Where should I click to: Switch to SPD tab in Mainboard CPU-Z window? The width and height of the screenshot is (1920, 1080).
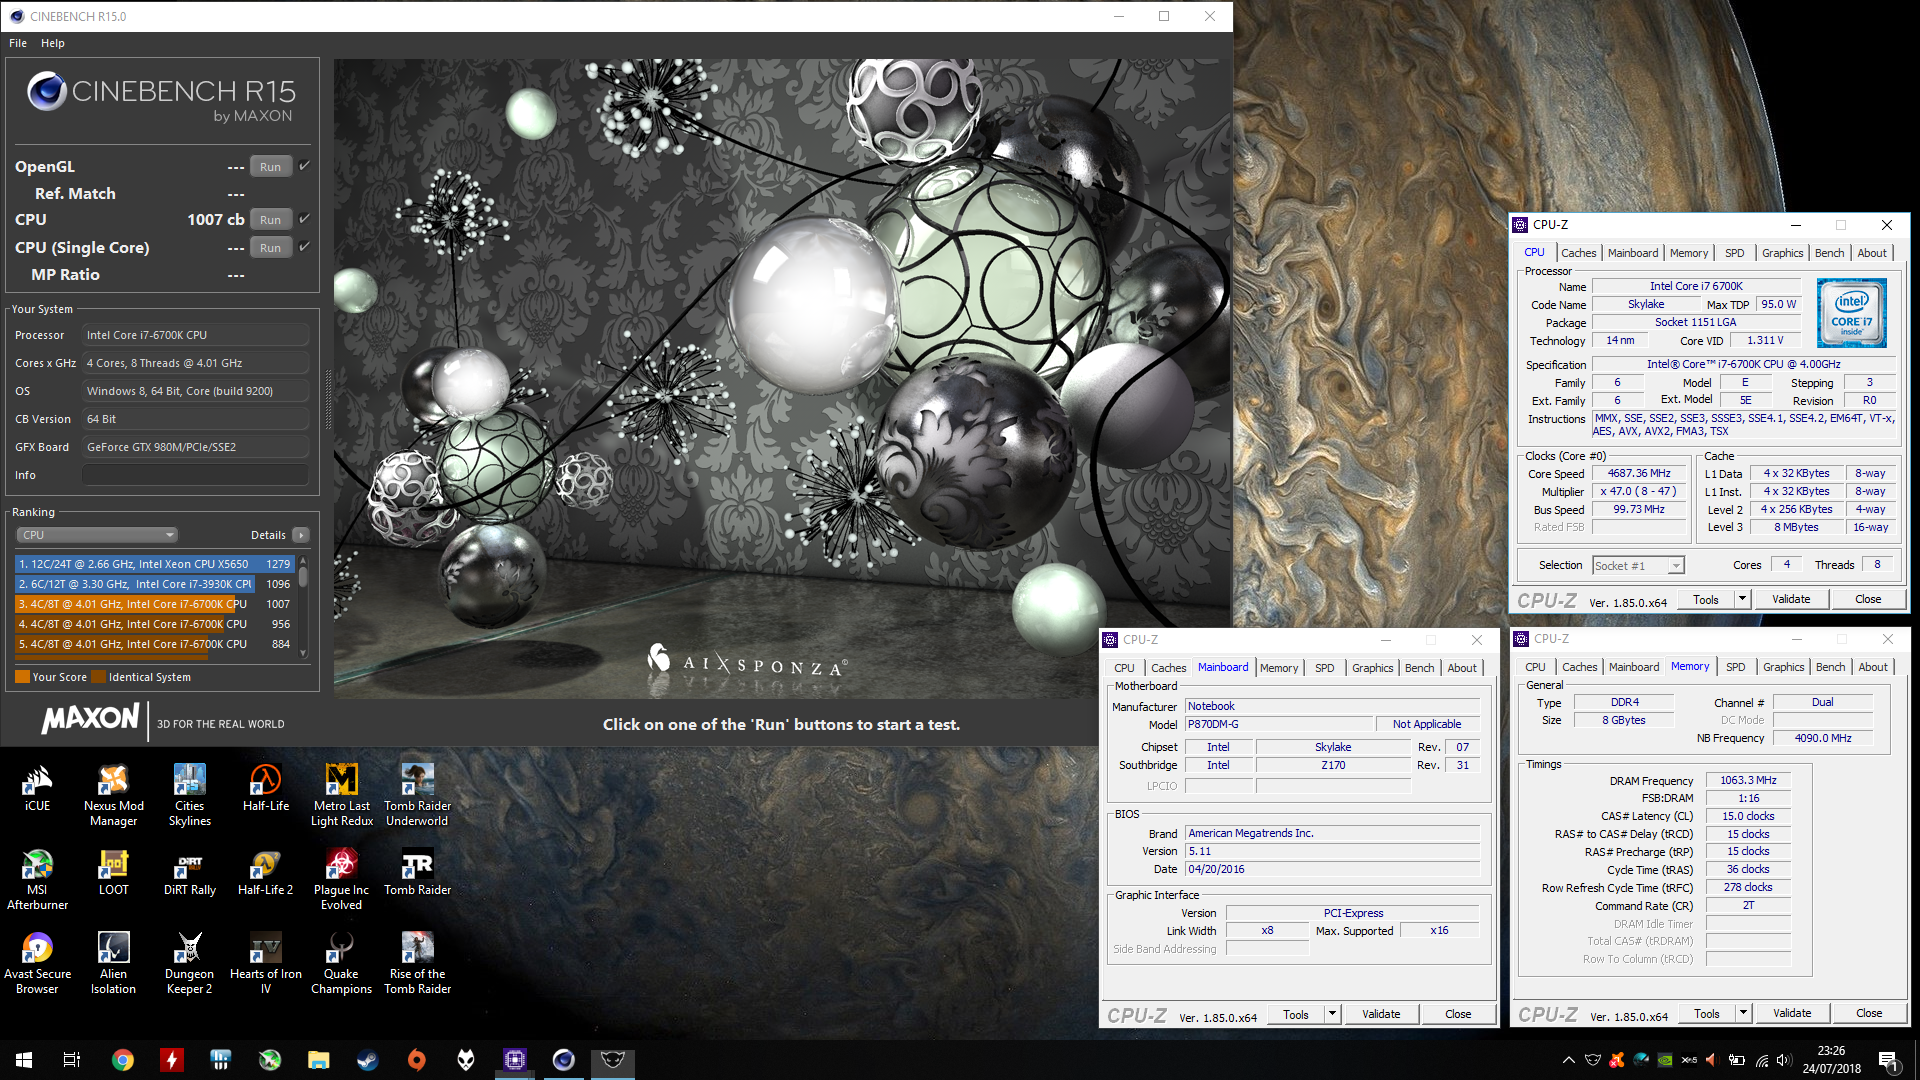pos(1324,668)
